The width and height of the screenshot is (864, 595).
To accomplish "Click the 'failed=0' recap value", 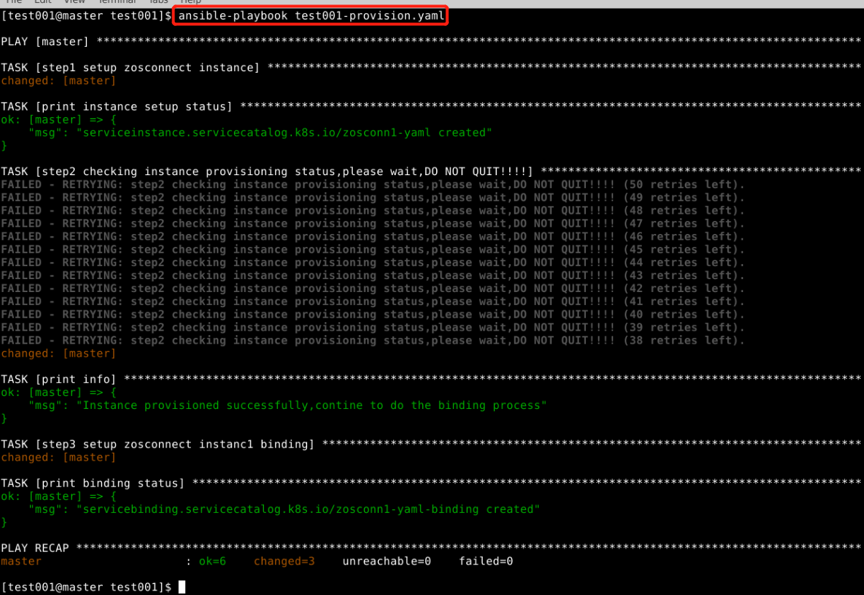I will (486, 561).
